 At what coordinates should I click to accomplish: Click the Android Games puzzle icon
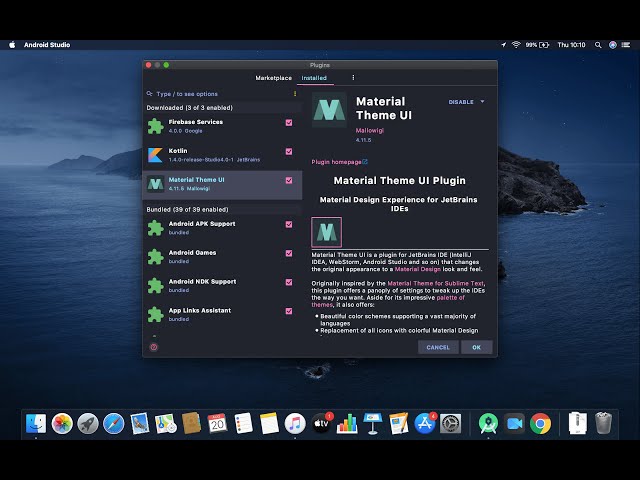(x=156, y=257)
